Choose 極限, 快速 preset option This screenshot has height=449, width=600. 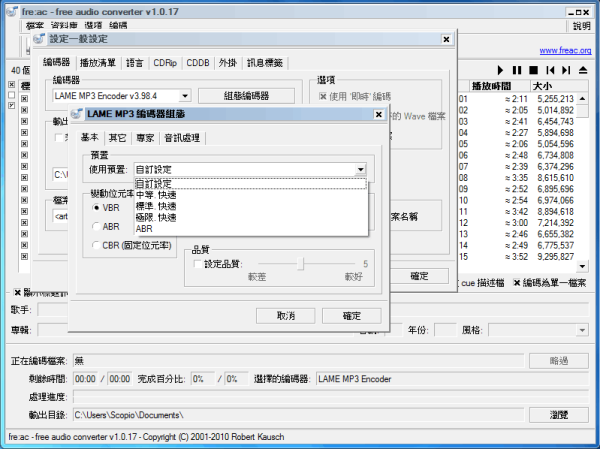251,217
